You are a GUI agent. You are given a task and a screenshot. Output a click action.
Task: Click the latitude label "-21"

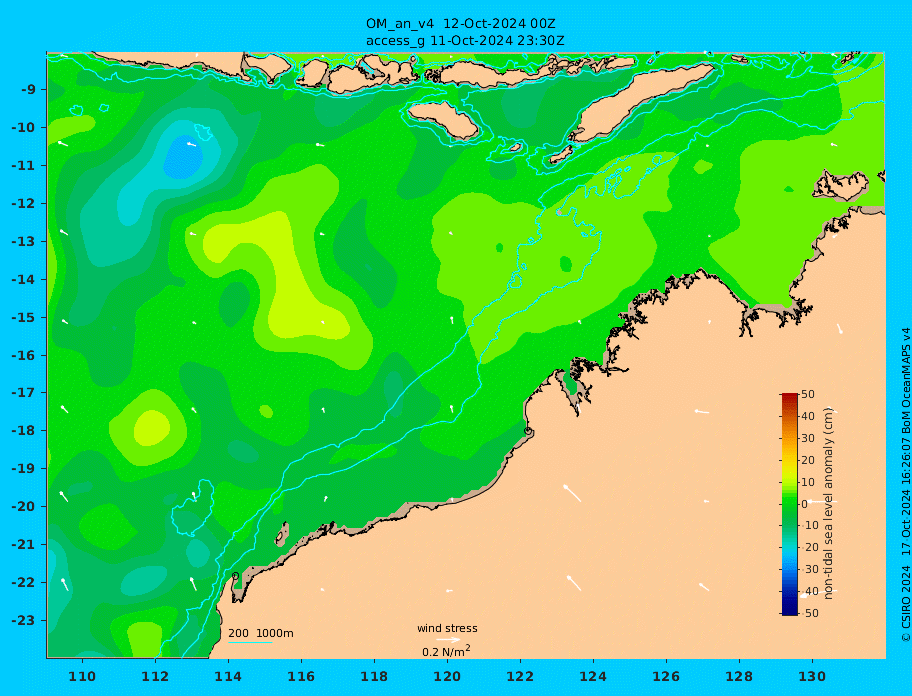pos(24,545)
